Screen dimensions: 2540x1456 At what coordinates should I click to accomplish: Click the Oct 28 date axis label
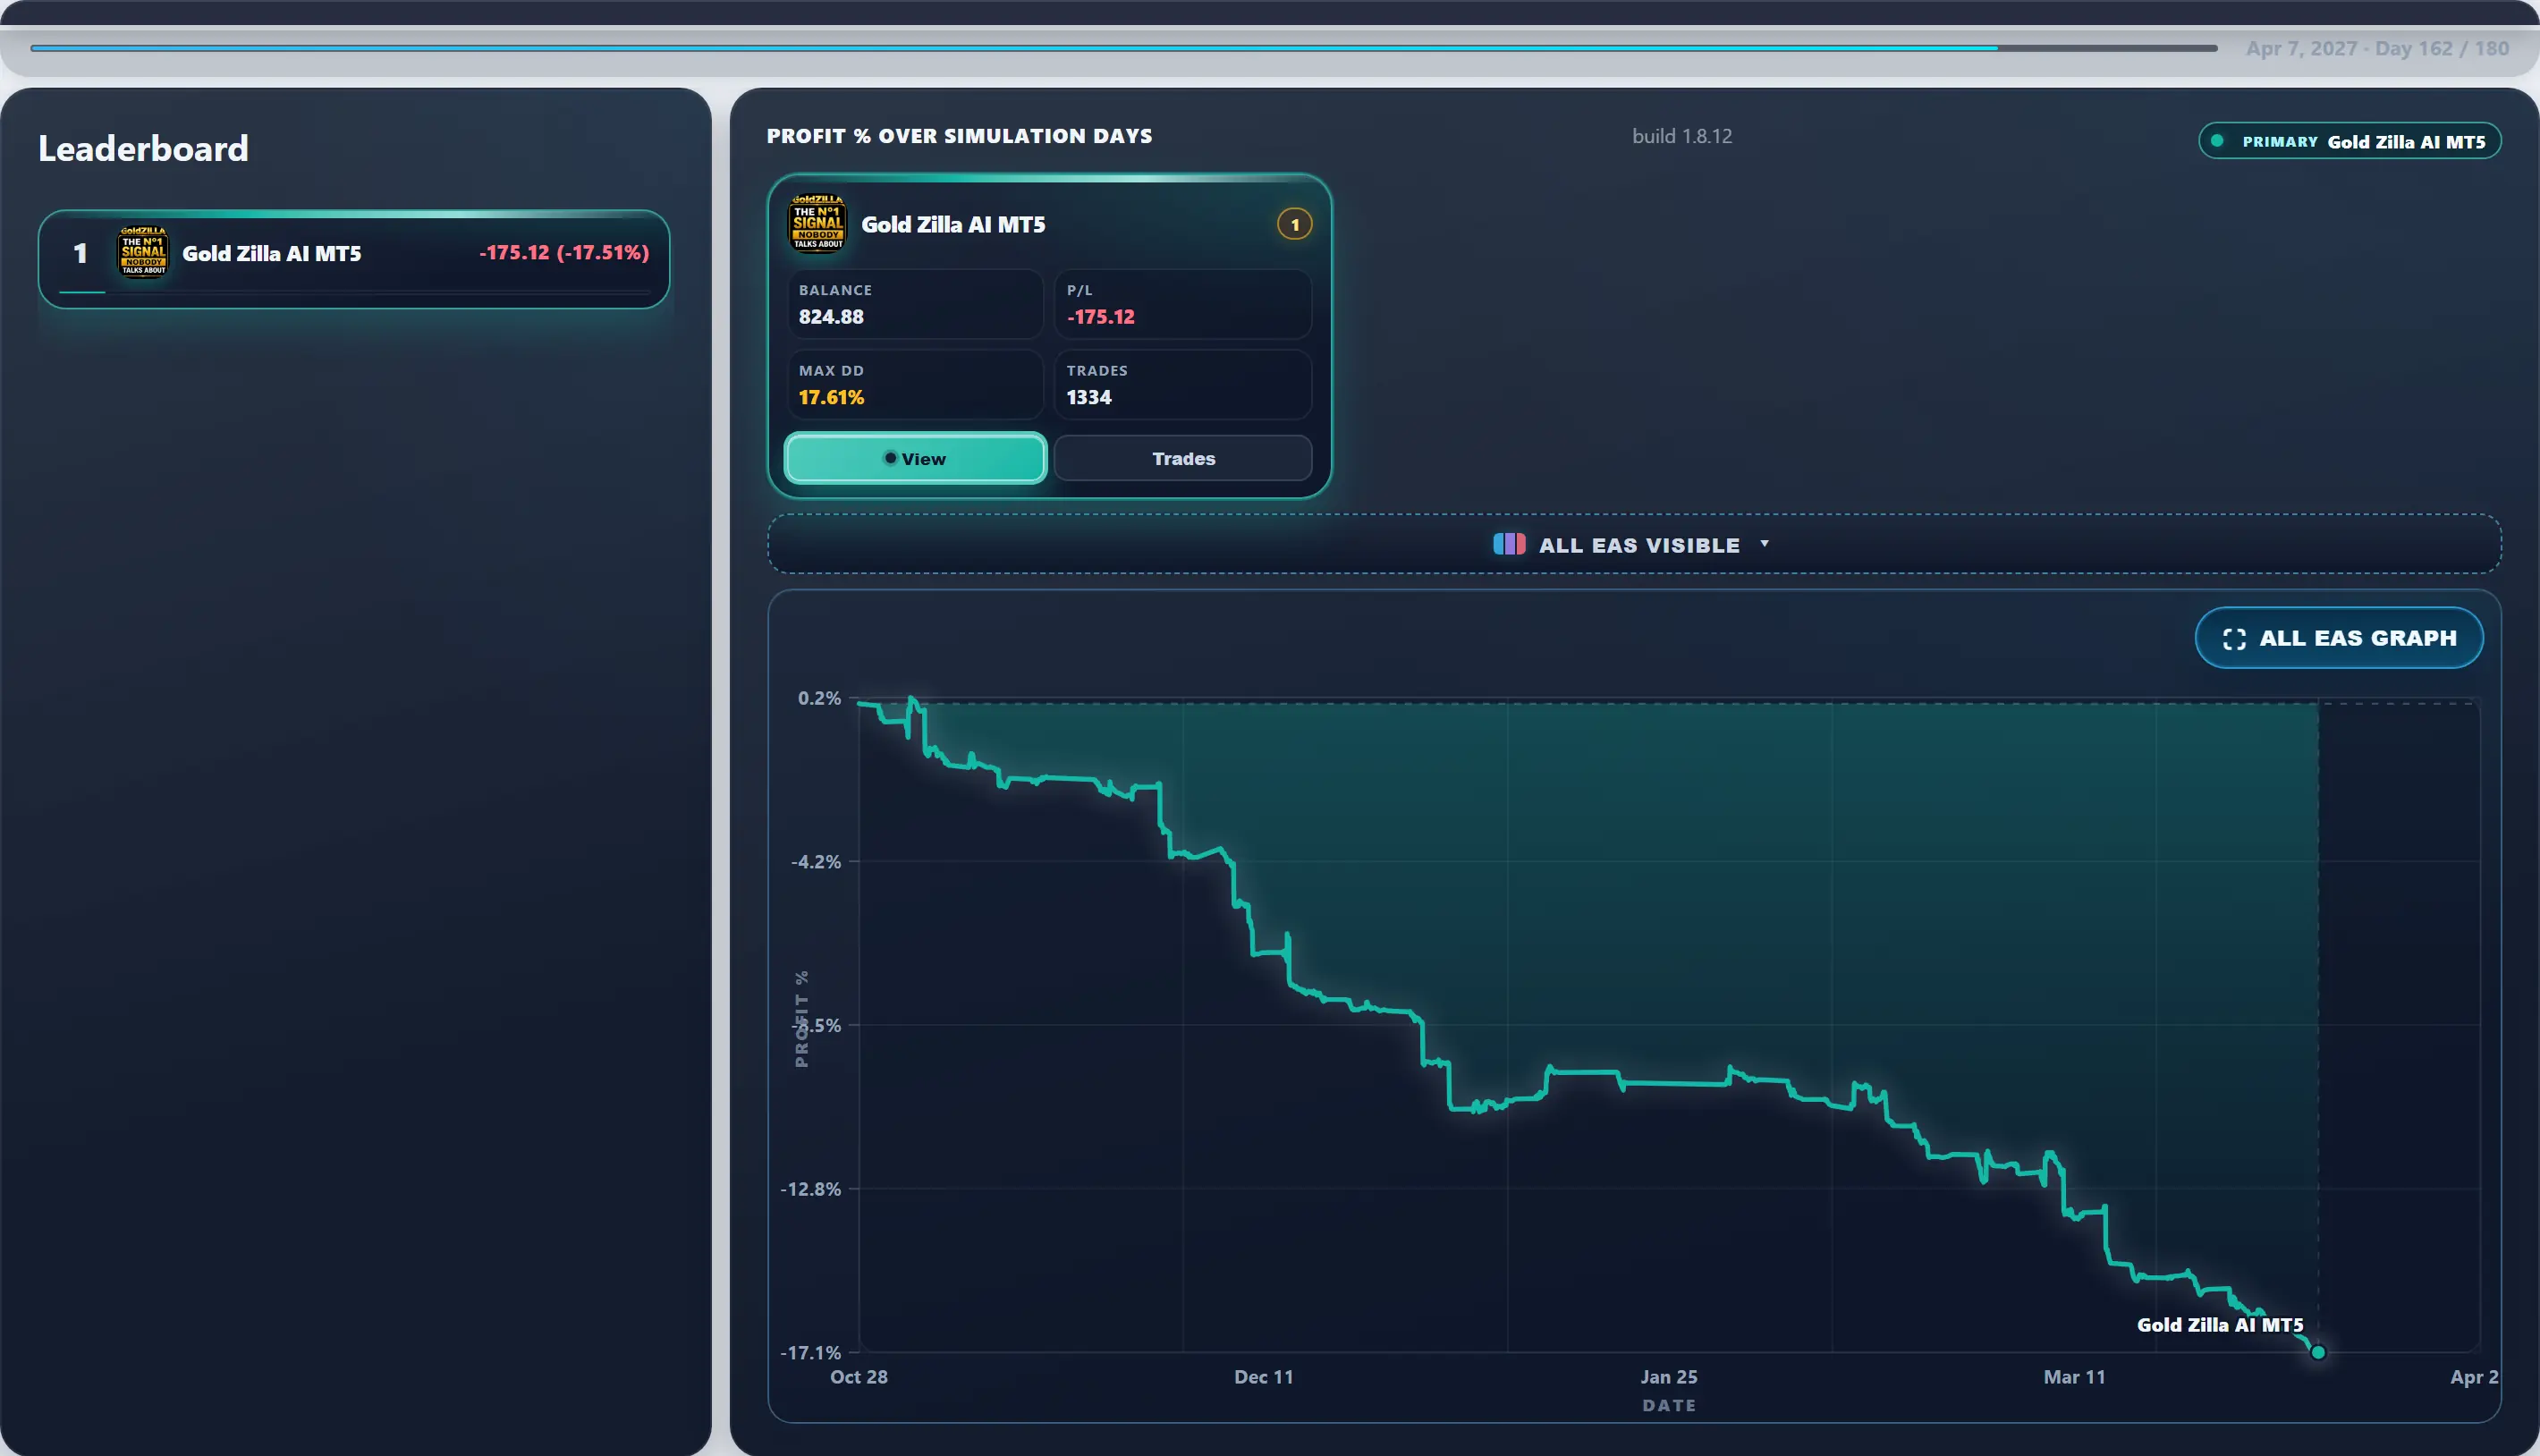pos(858,1377)
